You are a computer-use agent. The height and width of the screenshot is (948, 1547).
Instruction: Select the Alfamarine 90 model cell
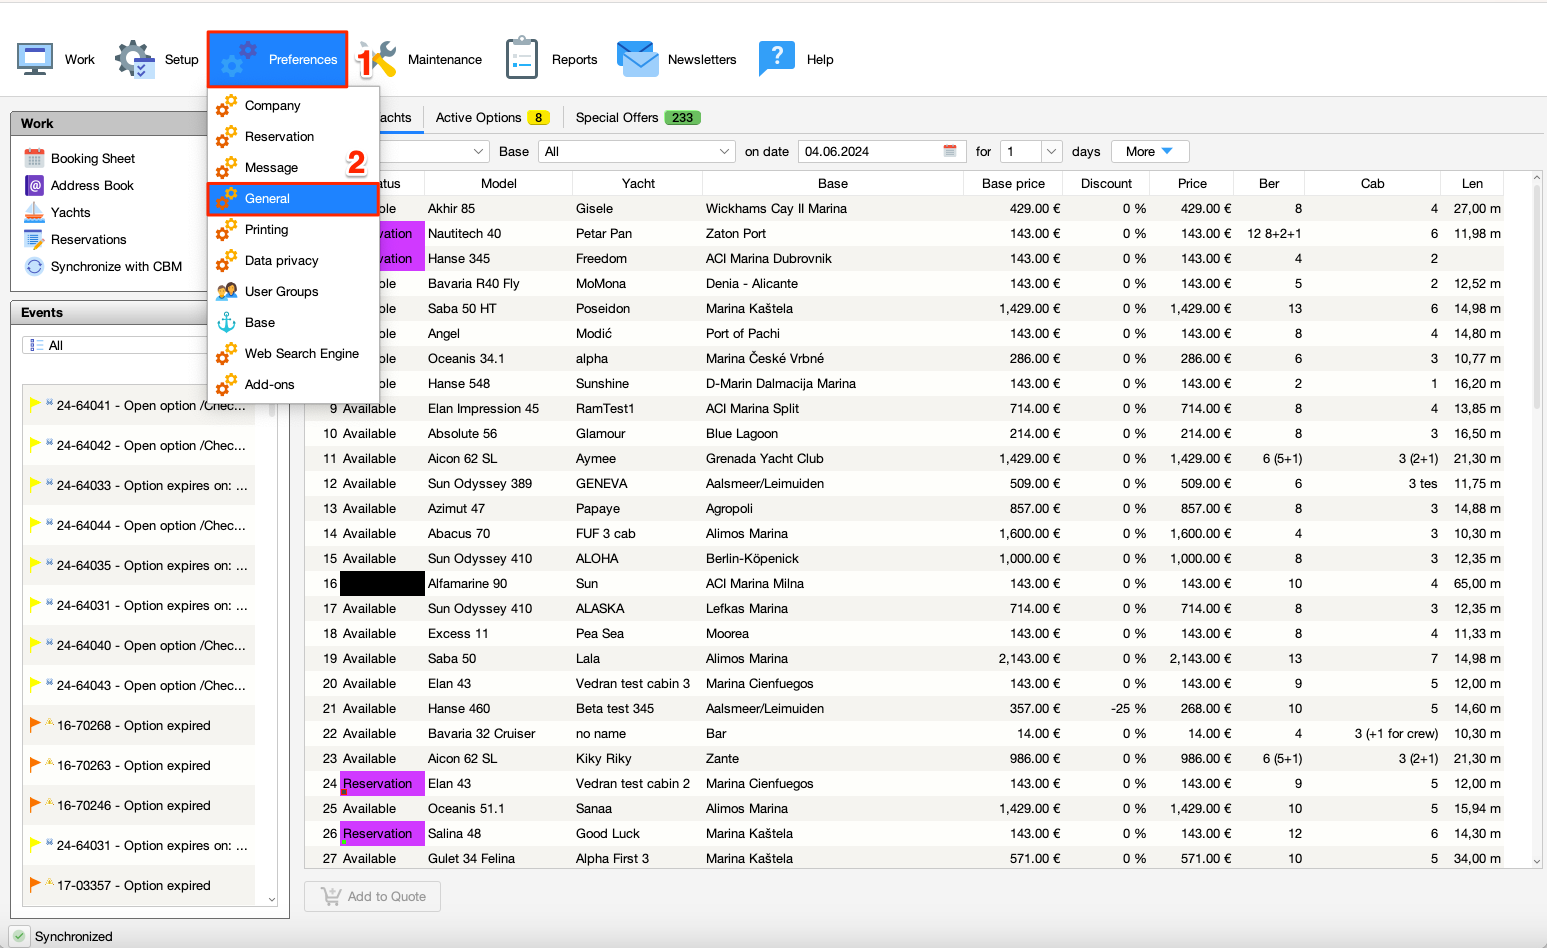coord(498,583)
